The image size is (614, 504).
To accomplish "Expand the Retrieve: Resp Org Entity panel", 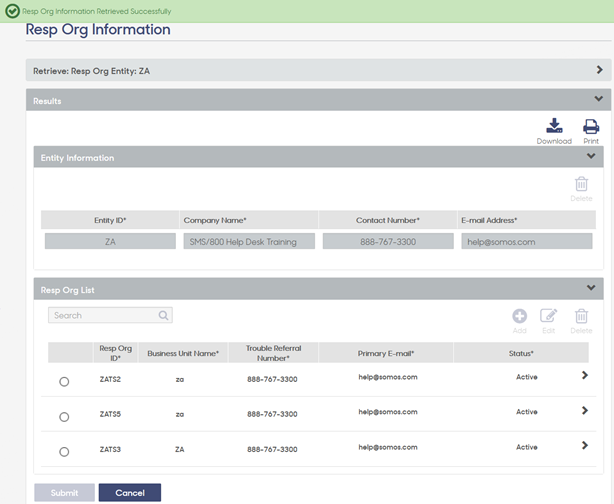I will [599, 70].
